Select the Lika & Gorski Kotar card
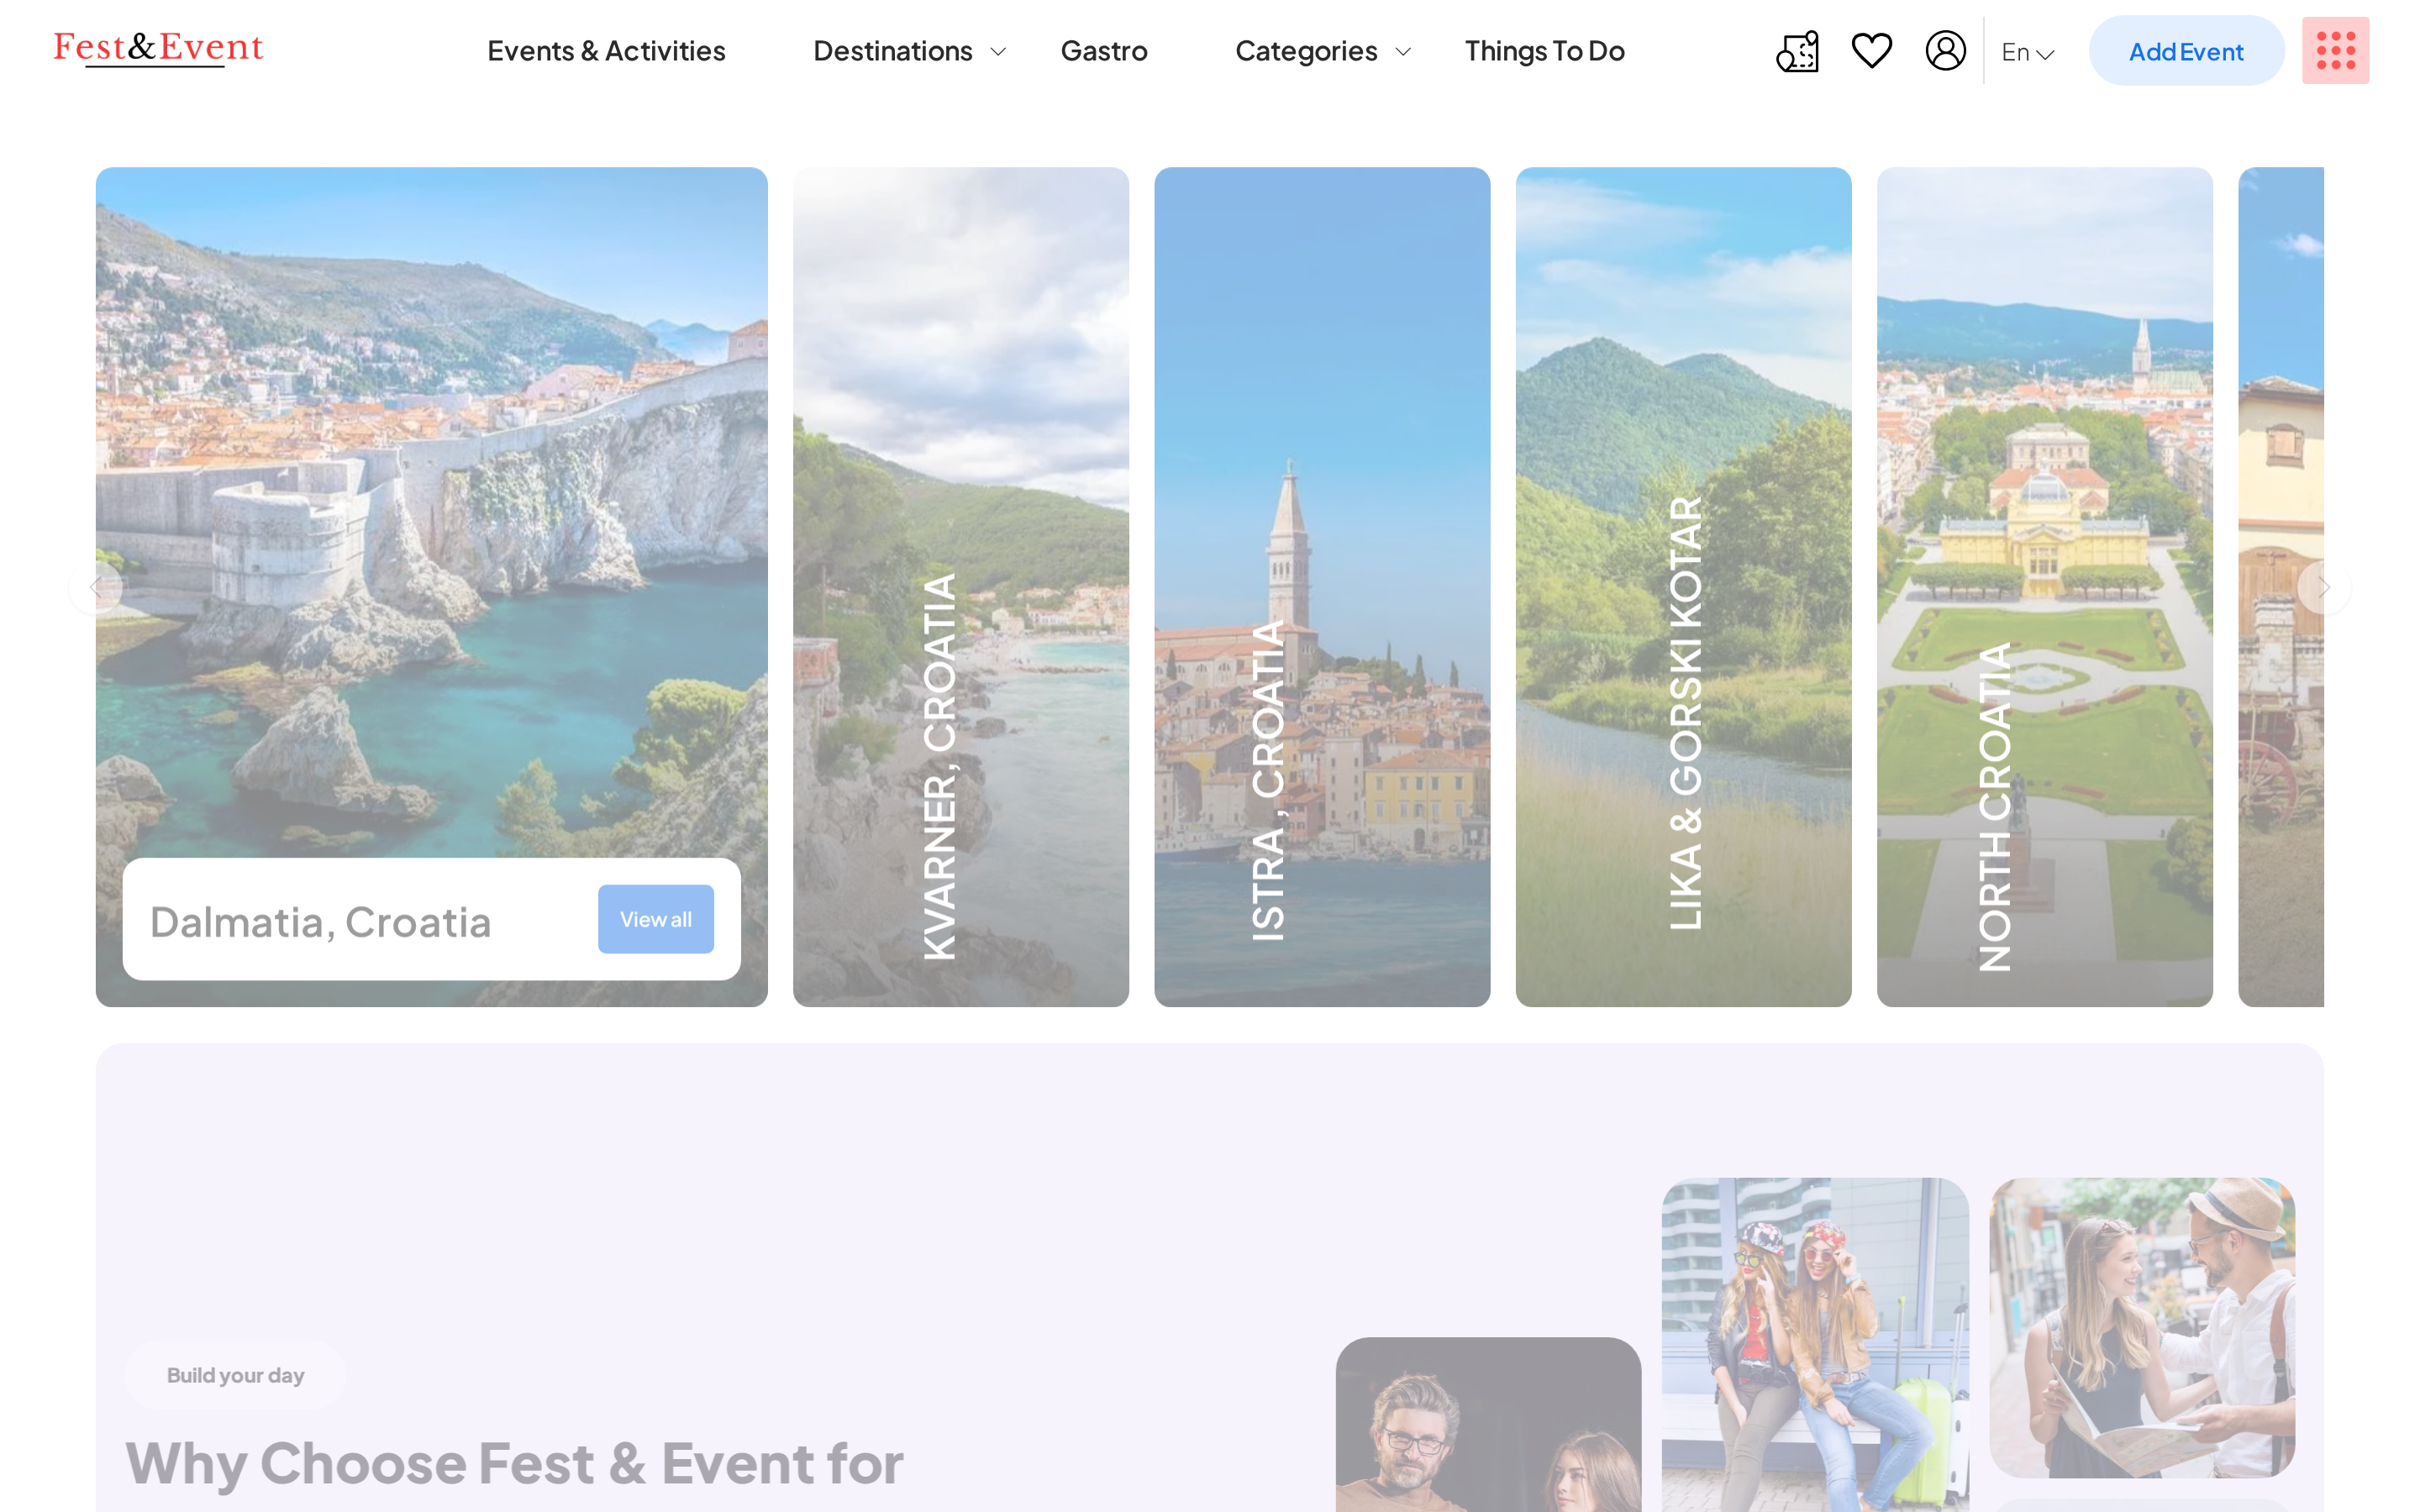Image resolution: width=2420 pixels, height=1512 pixels. [1683, 587]
